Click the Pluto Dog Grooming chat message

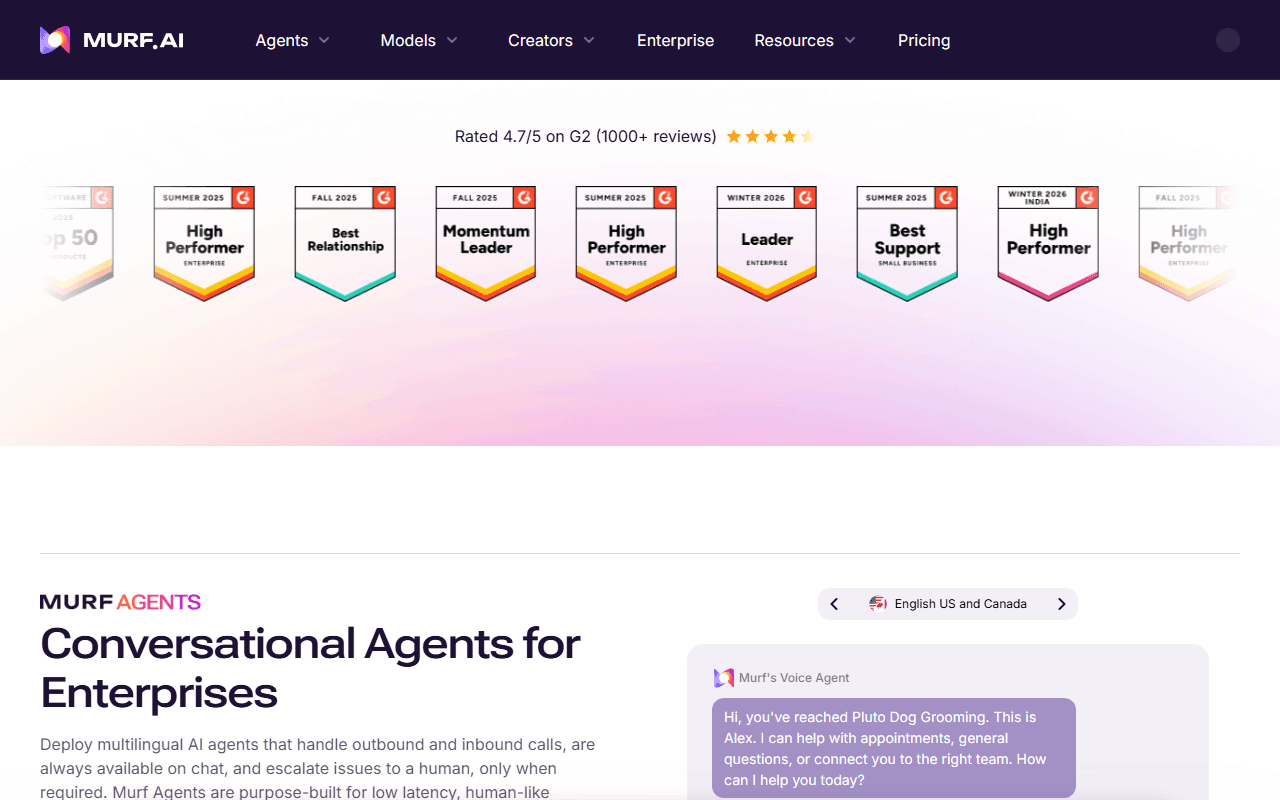(x=894, y=748)
